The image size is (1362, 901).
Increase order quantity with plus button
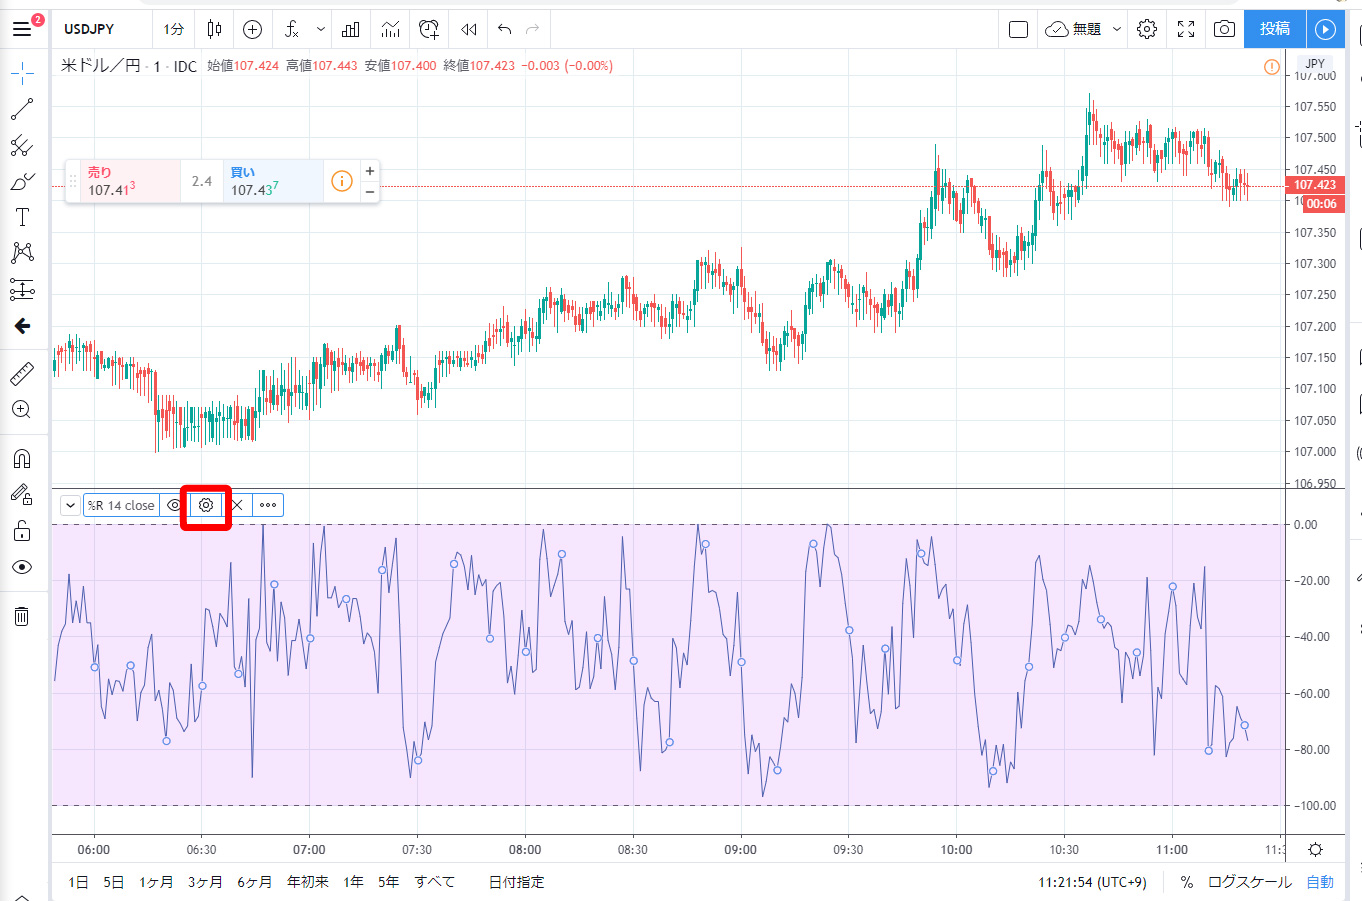click(x=370, y=171)
